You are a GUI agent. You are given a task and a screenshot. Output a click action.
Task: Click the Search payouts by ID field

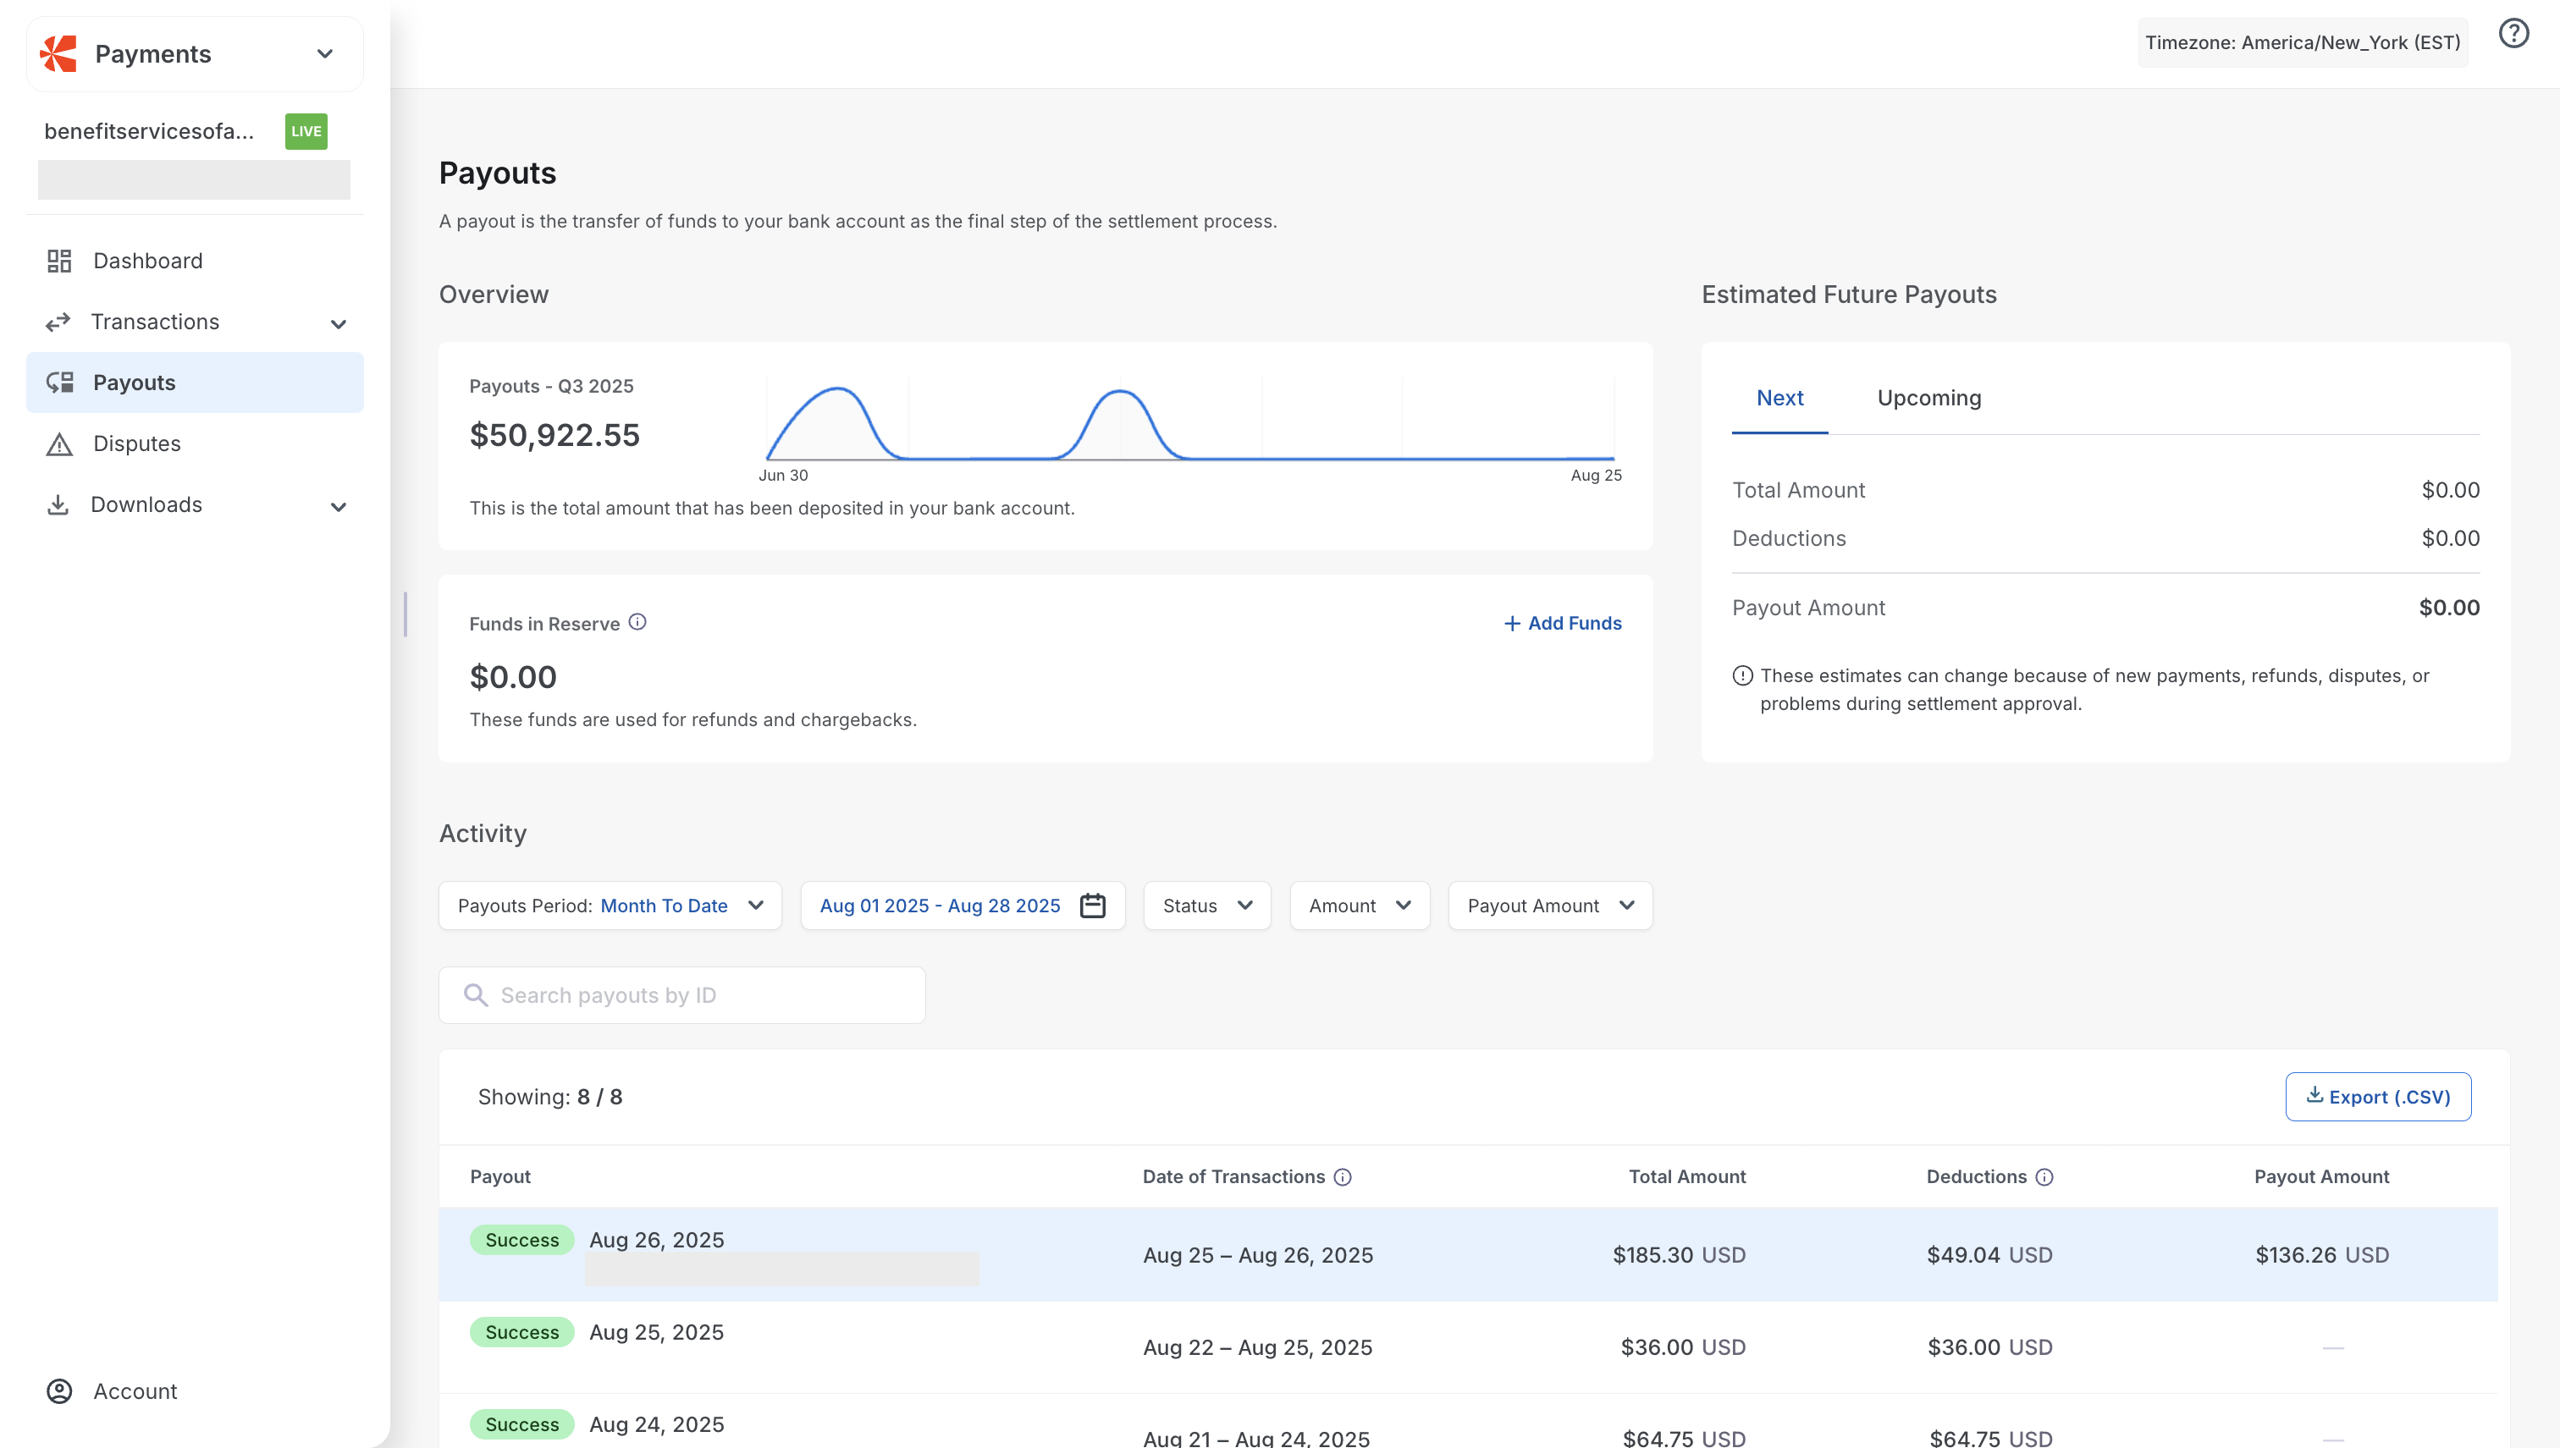tap(682, 995)
